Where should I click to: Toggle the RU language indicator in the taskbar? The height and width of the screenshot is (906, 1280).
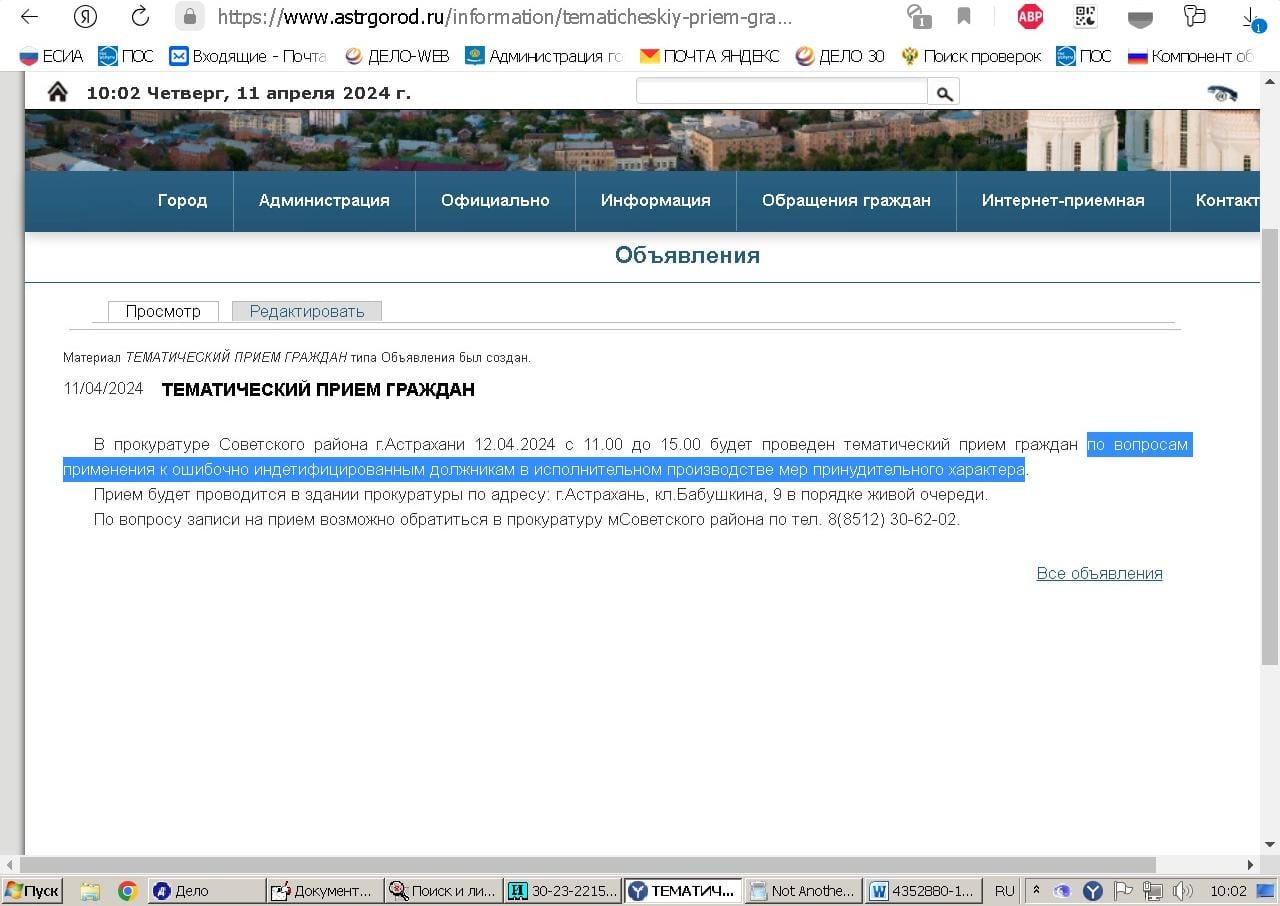(x=1004, y=890)
